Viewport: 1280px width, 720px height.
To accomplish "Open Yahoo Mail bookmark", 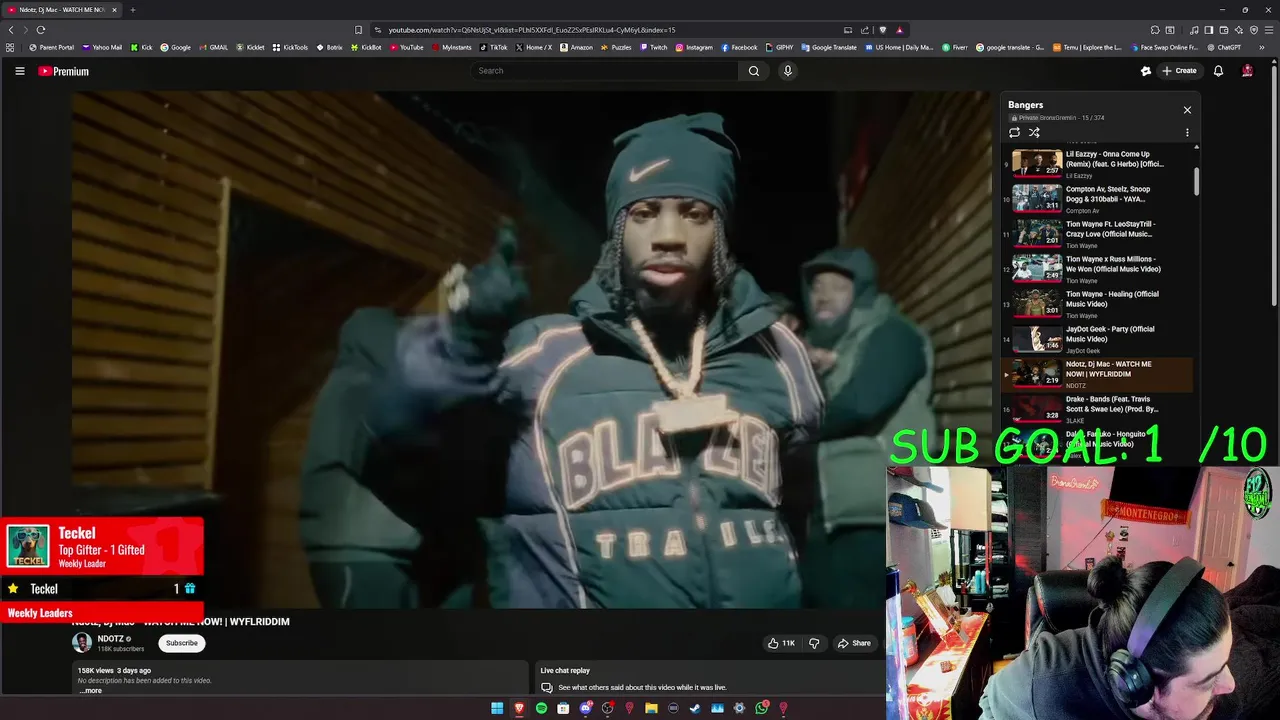I will click(x=102, y=47).
